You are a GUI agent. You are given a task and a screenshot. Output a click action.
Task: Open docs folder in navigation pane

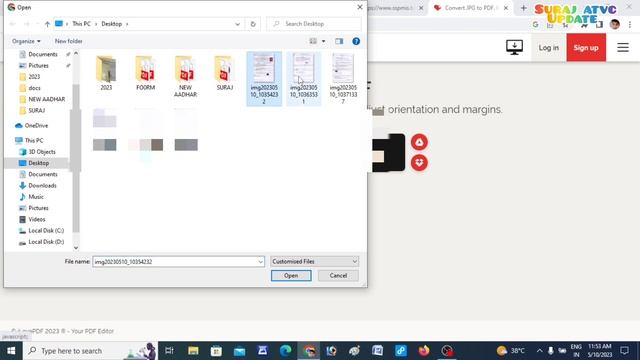34,88
